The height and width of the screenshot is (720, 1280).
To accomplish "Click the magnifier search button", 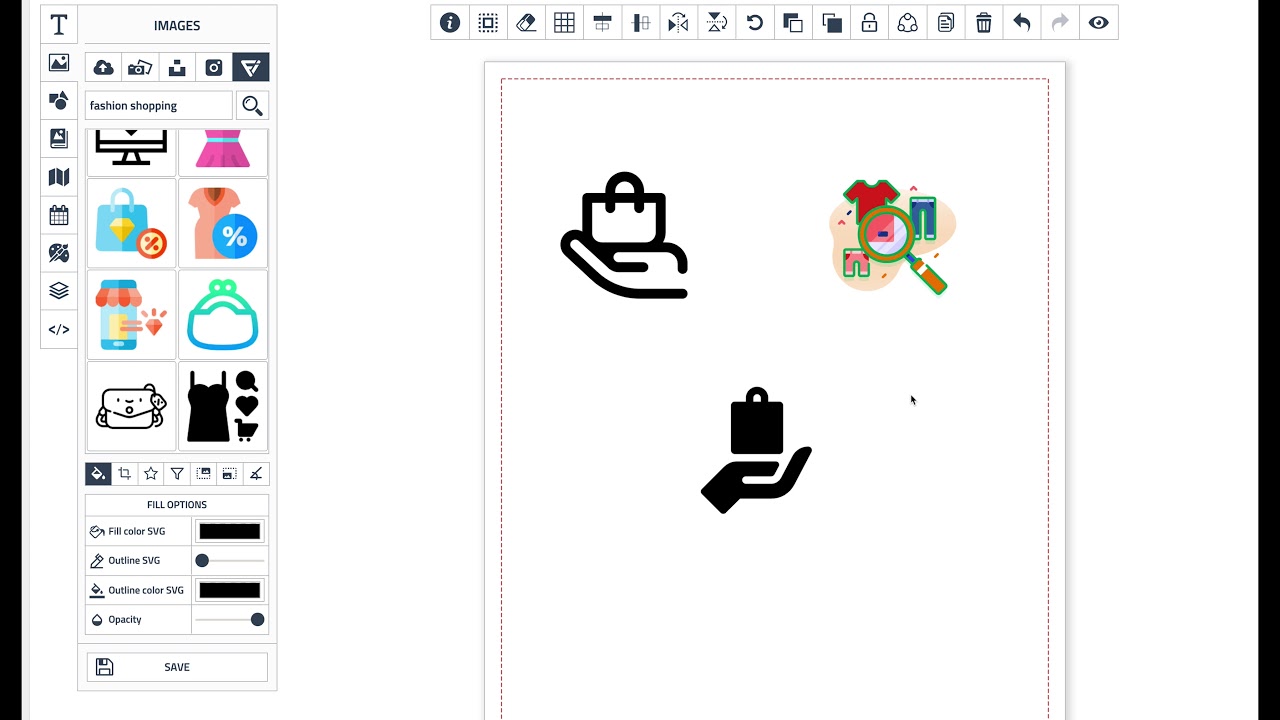I will click(x=252, y=105).
